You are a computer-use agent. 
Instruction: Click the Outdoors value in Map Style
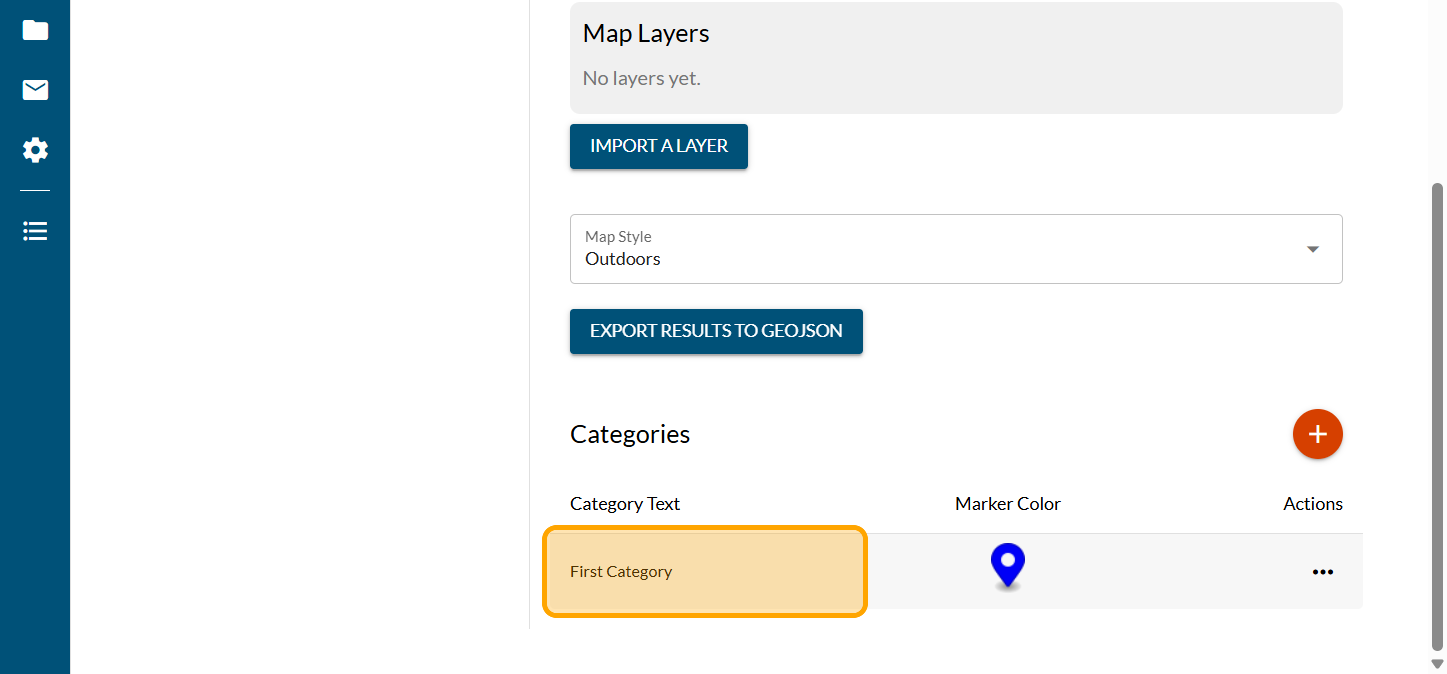click(623, 259)
